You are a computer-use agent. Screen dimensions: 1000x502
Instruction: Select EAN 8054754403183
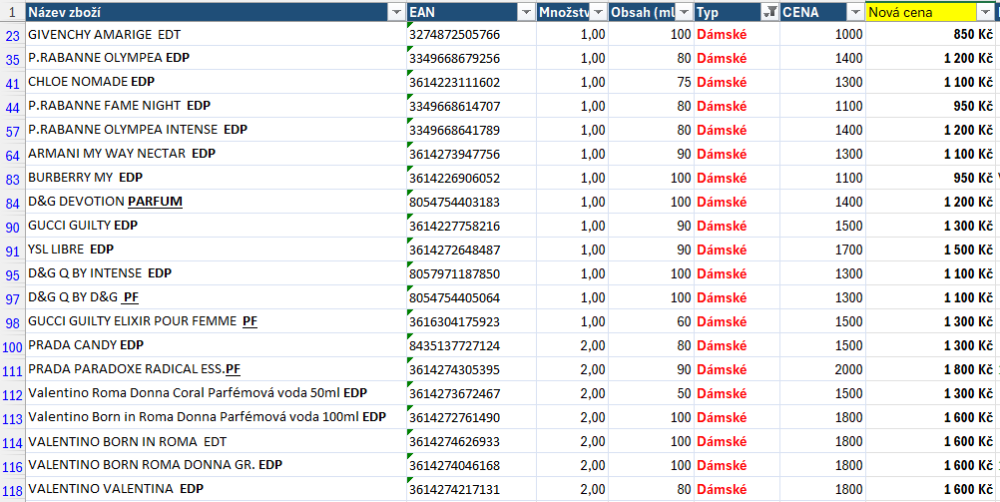click(x=471, y=202)
